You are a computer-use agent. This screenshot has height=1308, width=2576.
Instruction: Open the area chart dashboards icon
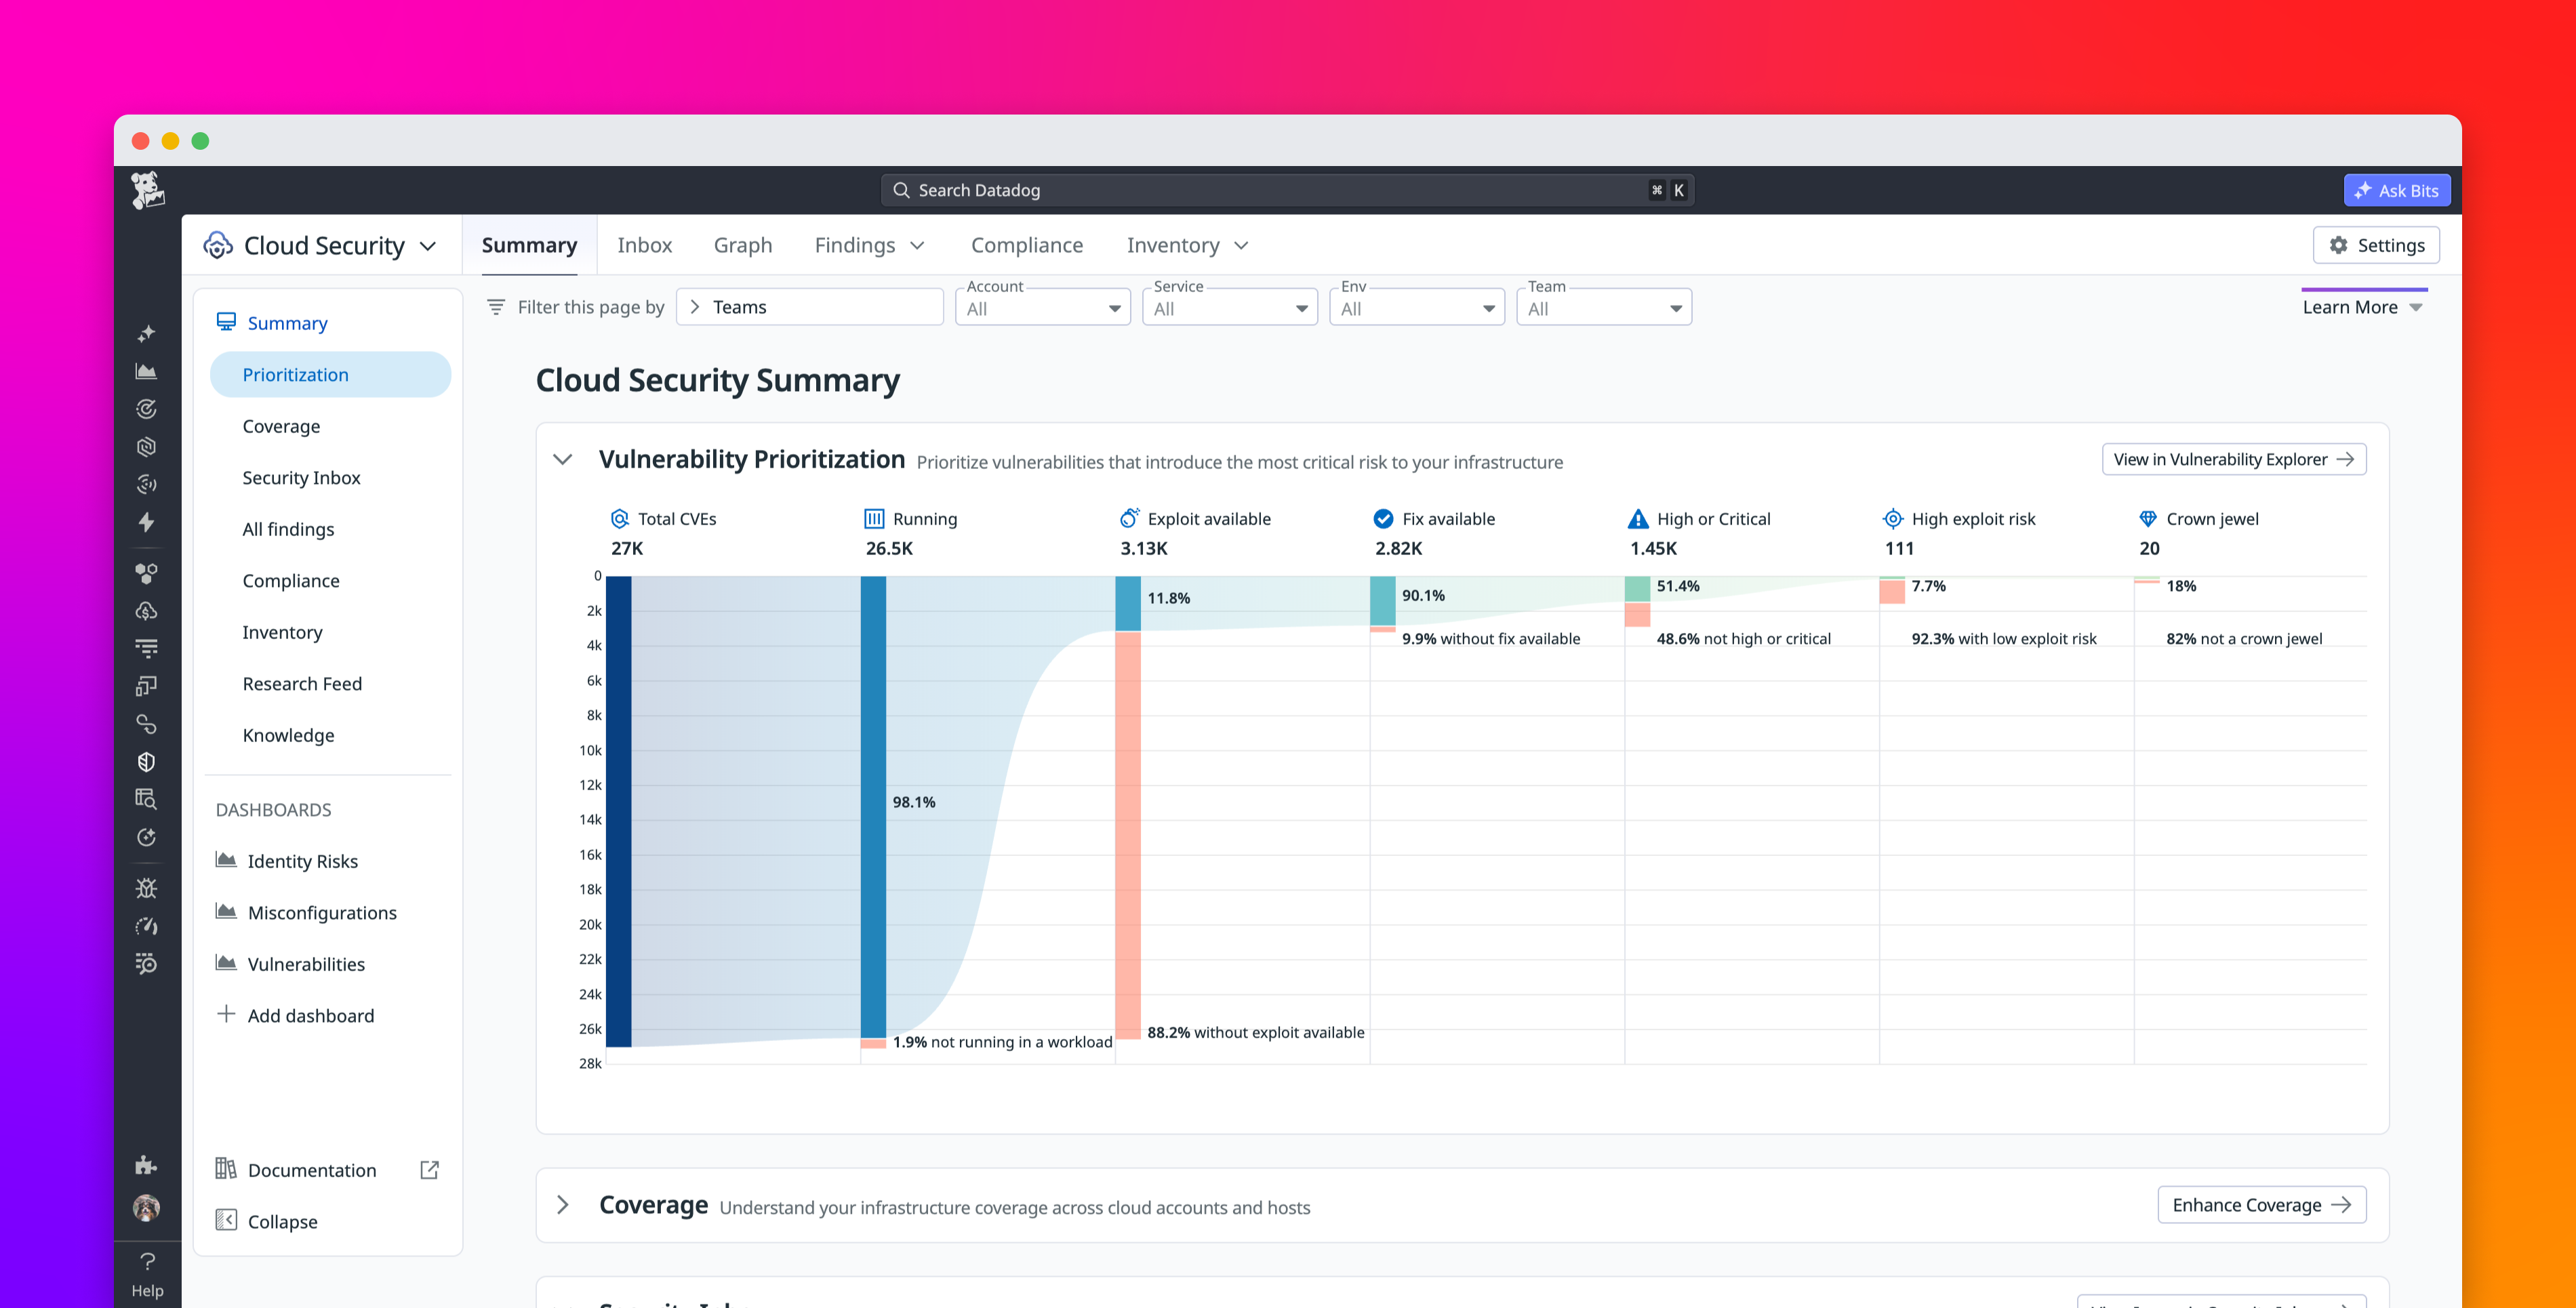pos(146,371)
